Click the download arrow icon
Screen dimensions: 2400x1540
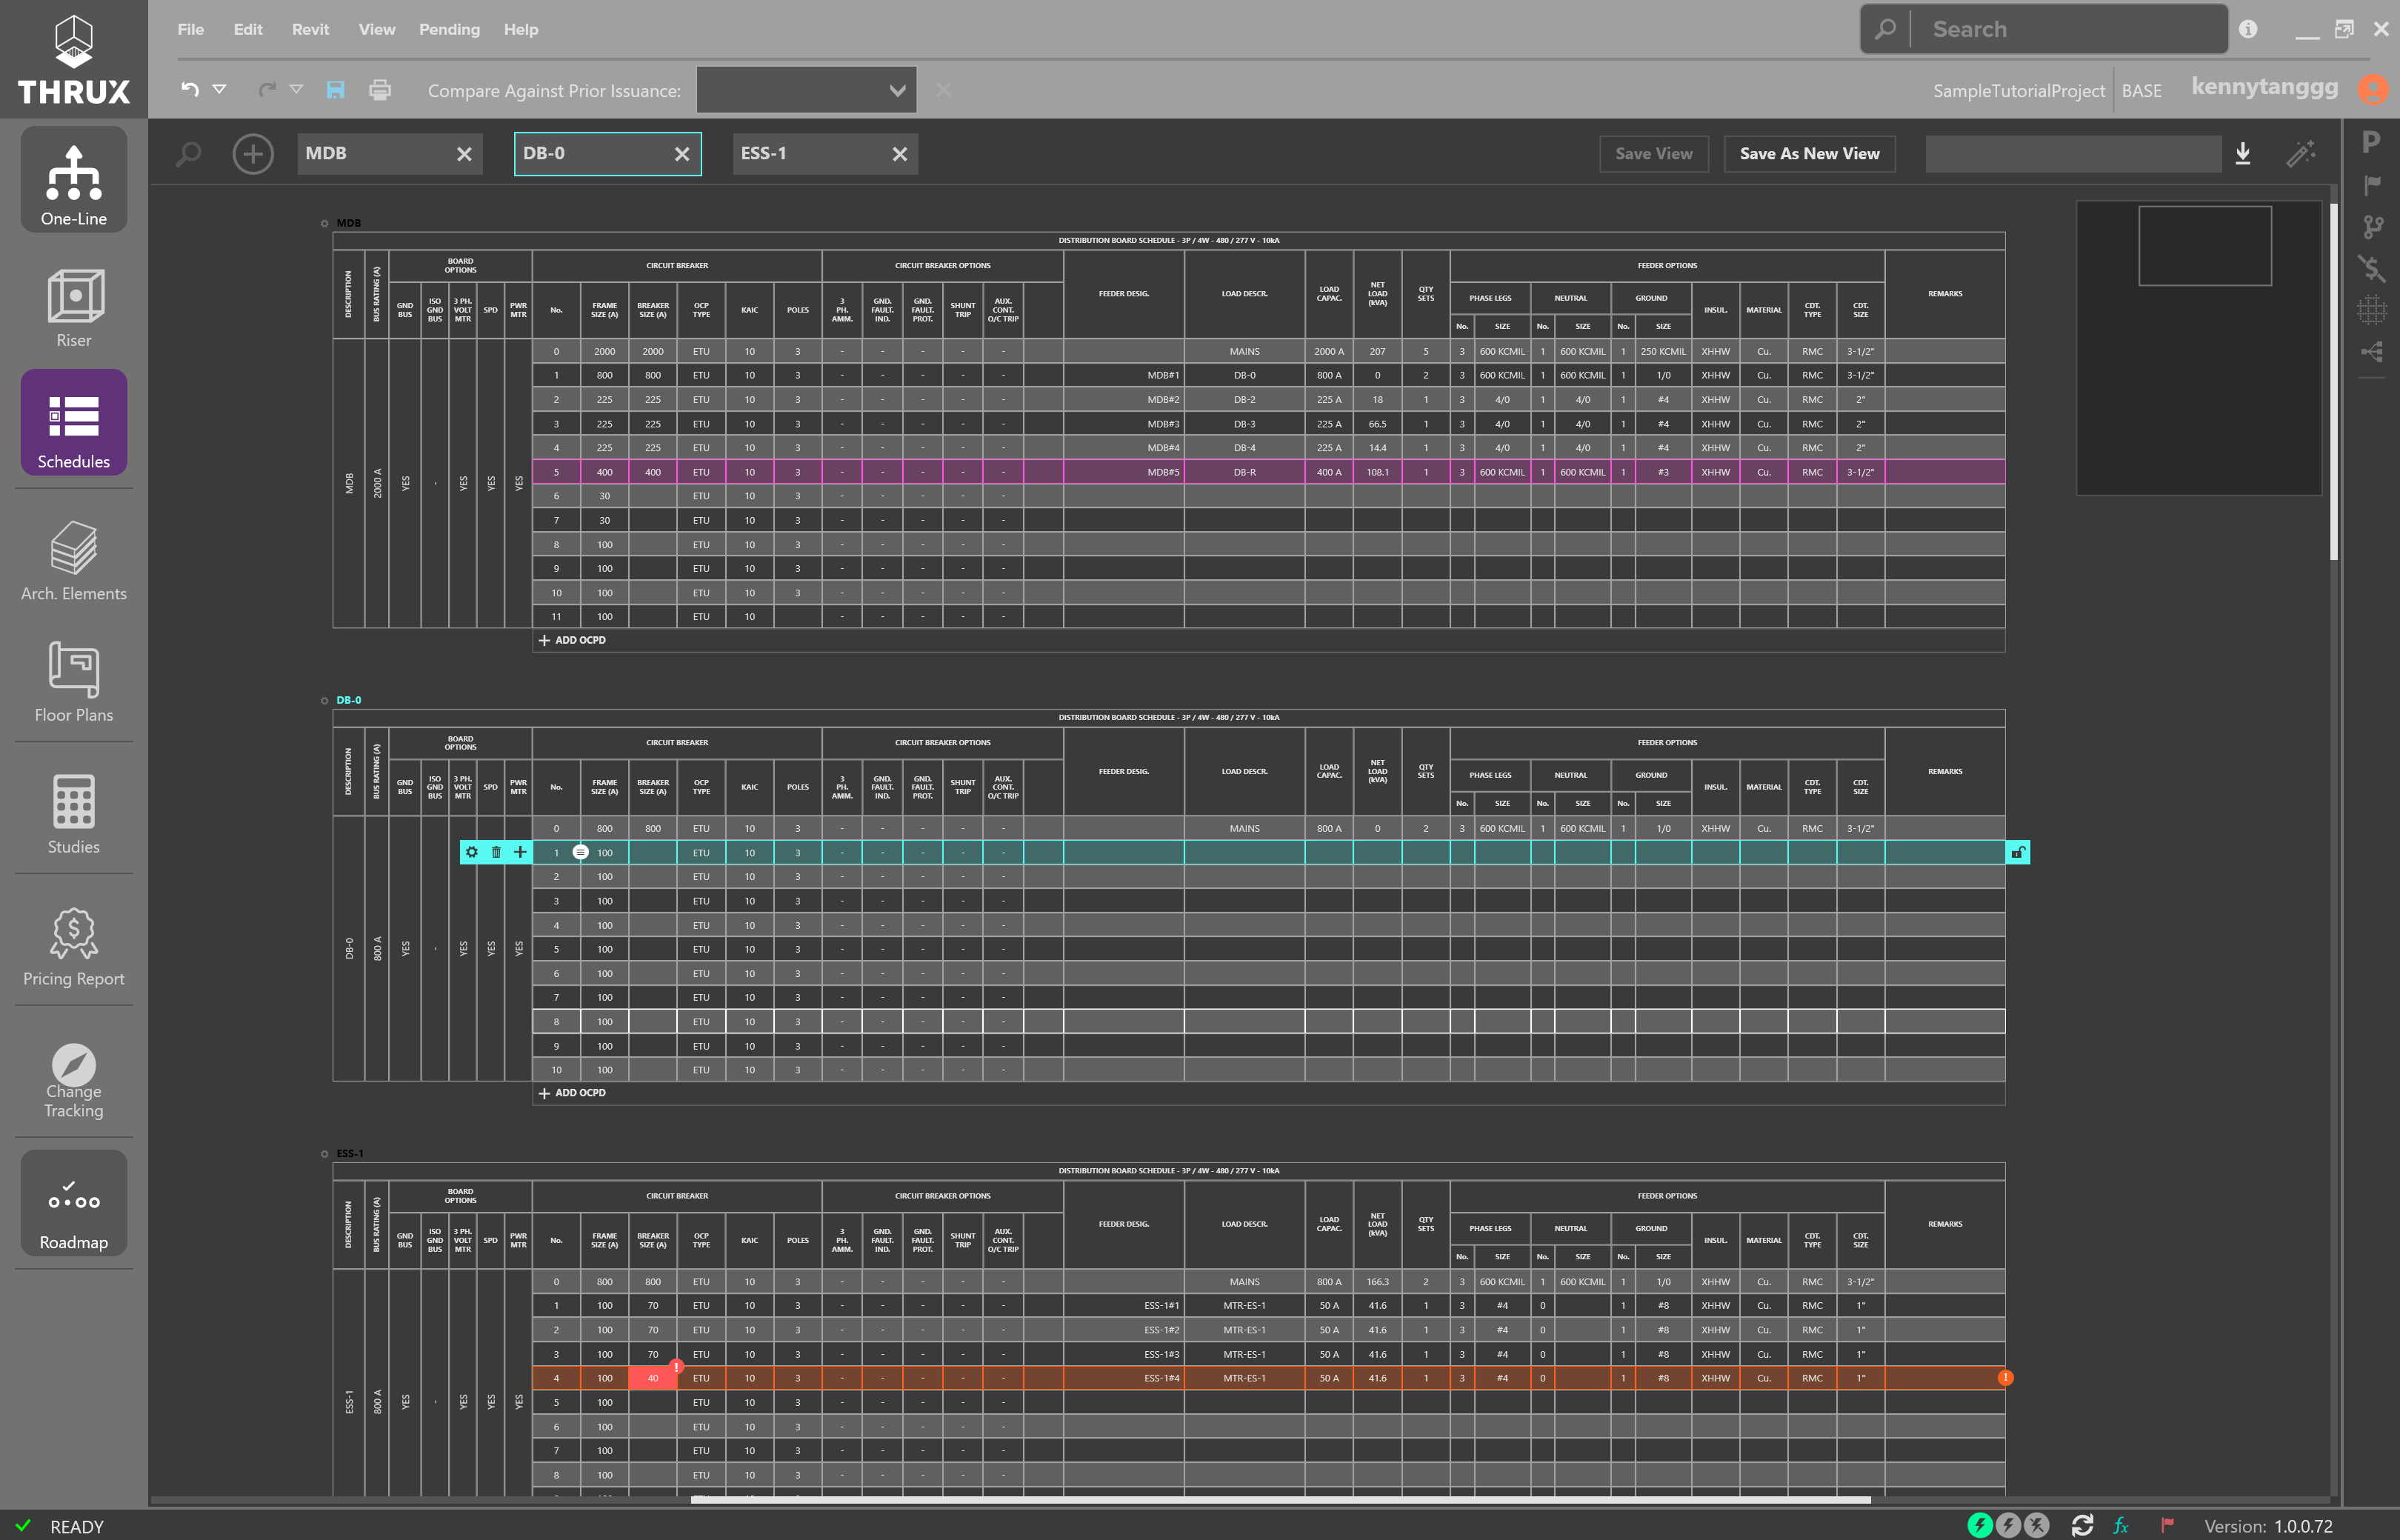point(2243,153)
